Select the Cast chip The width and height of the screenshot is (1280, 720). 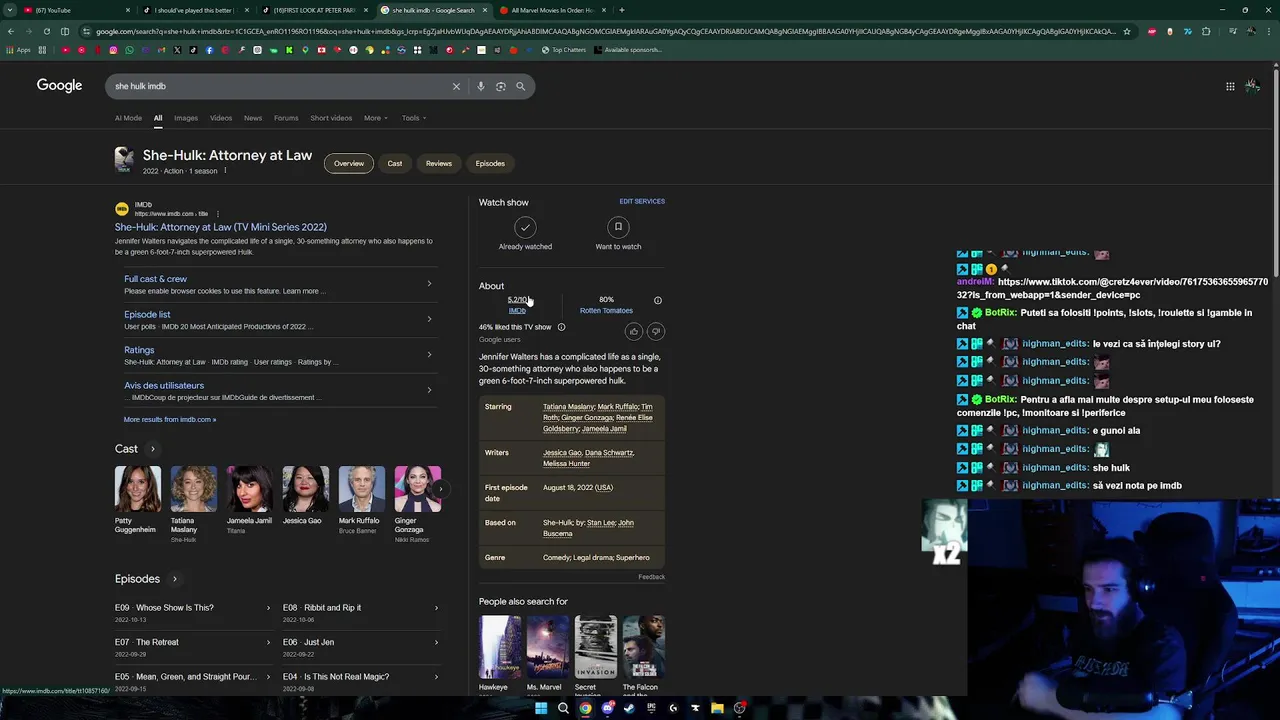(x=395, y=163)
